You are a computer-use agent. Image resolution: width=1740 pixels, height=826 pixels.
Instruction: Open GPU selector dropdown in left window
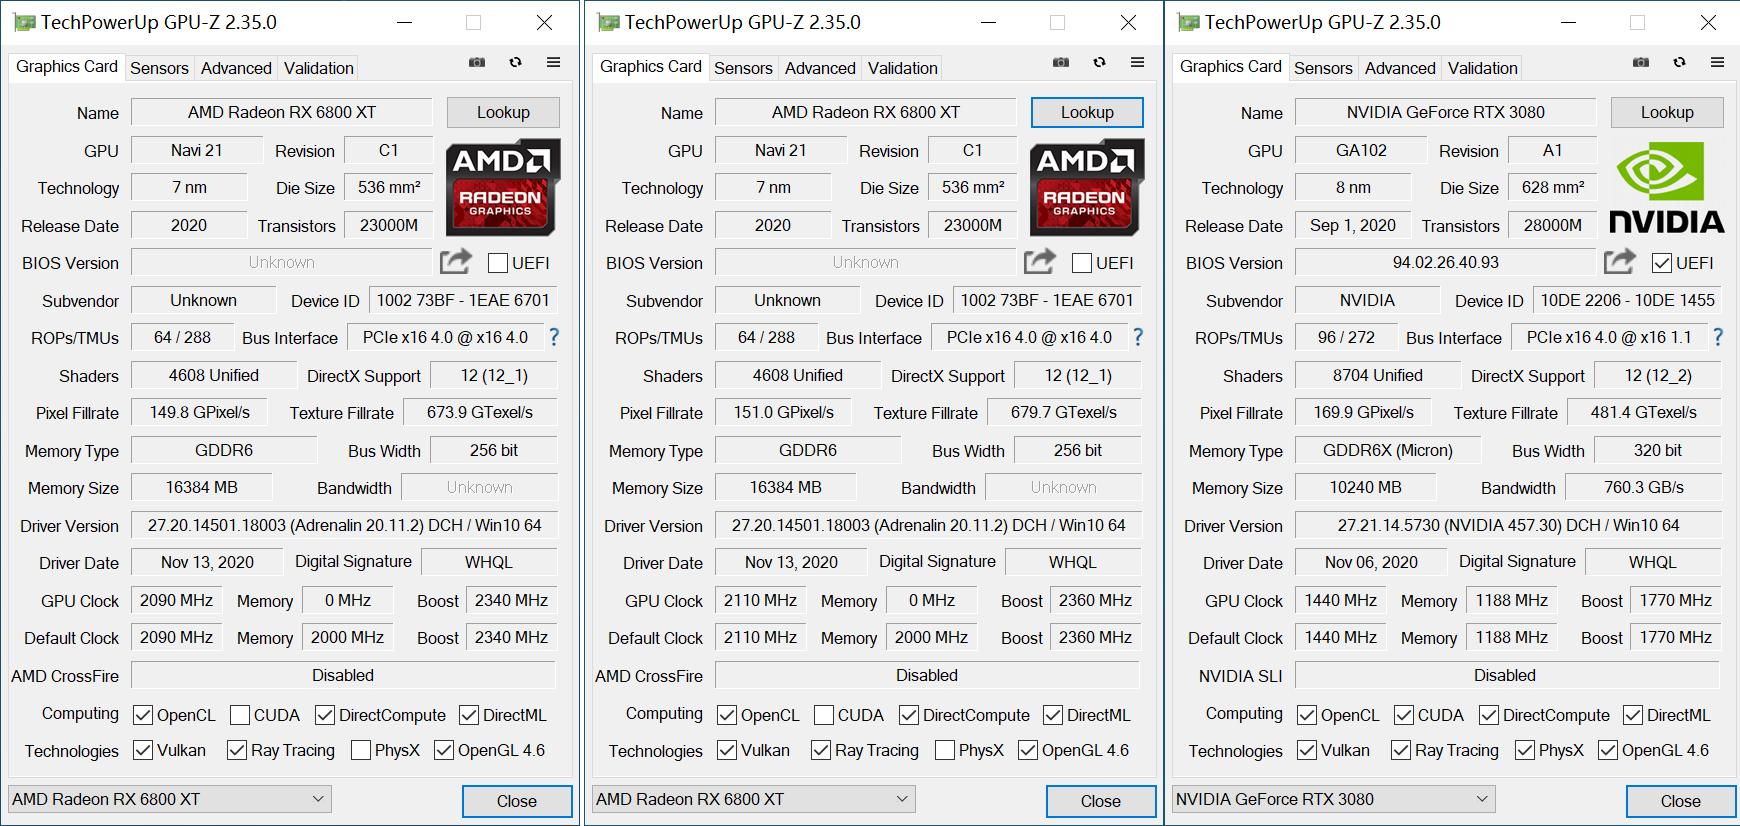click(x=170, y=799)
